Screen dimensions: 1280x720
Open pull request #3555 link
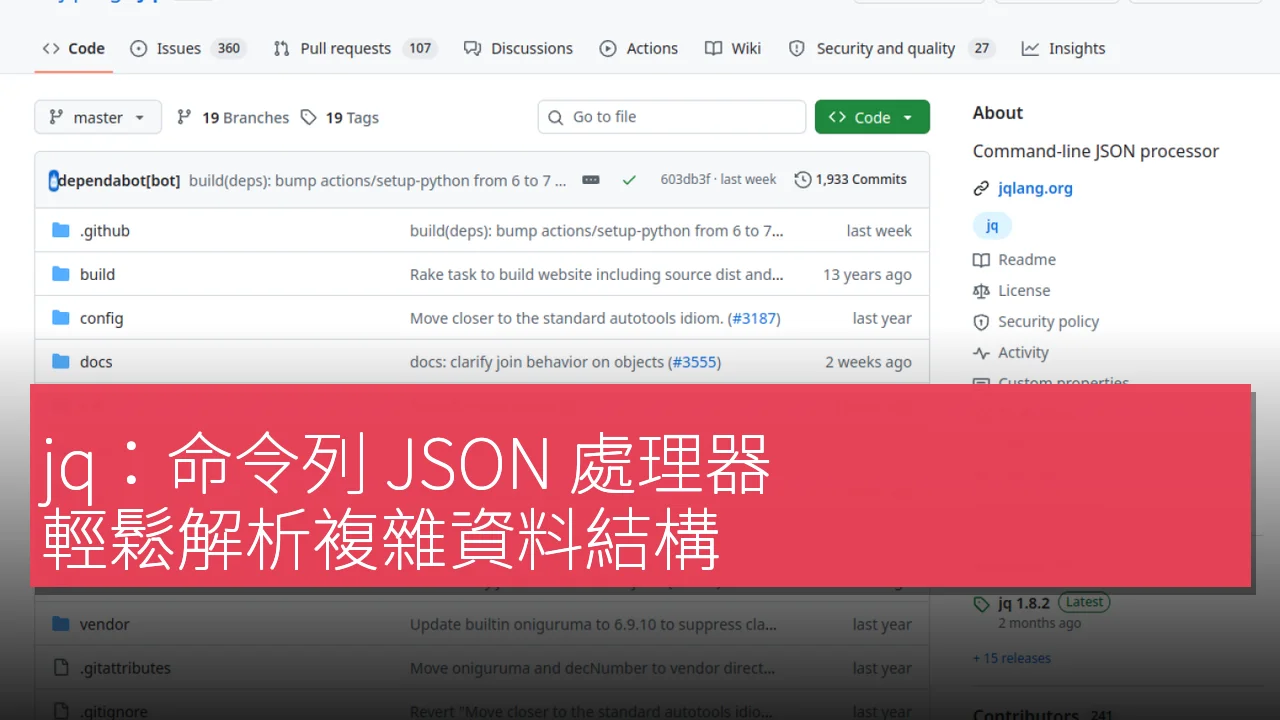[x=695, y=362]
